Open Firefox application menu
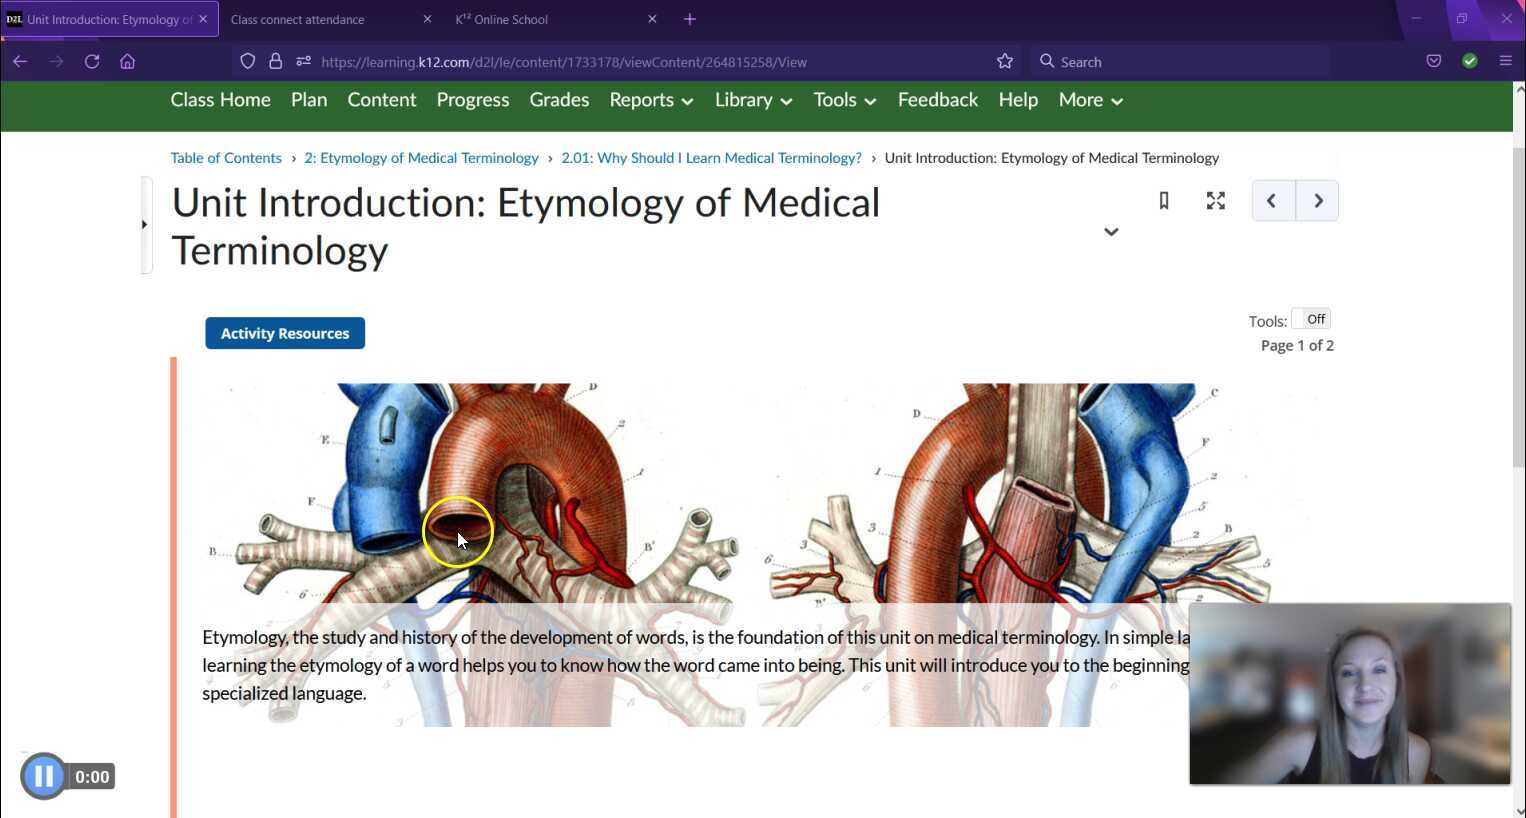The height and width of the screenshot is (818, 1526). coord(1505,61)
